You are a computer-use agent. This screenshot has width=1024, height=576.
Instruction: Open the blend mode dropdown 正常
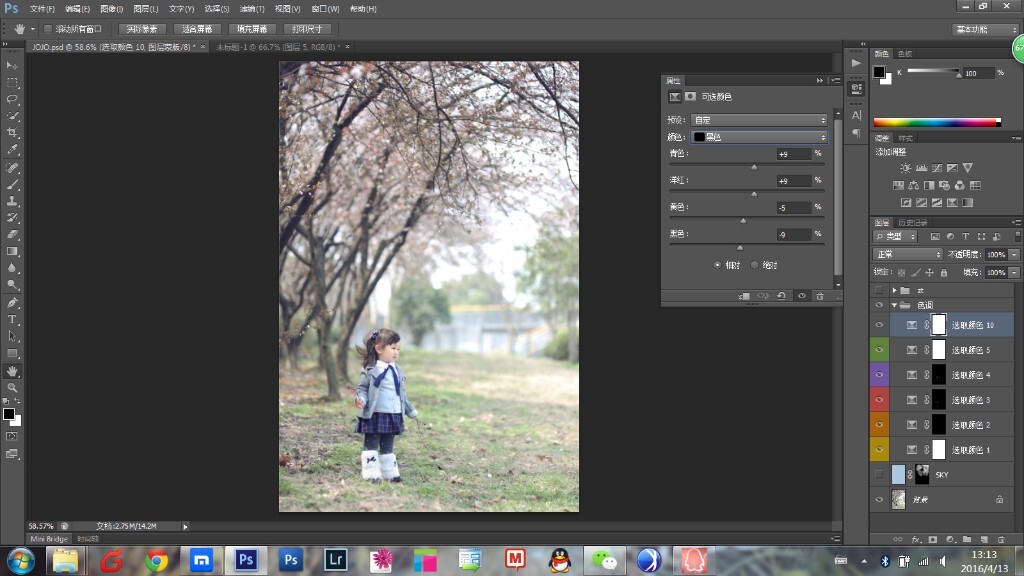click(907, 254)
